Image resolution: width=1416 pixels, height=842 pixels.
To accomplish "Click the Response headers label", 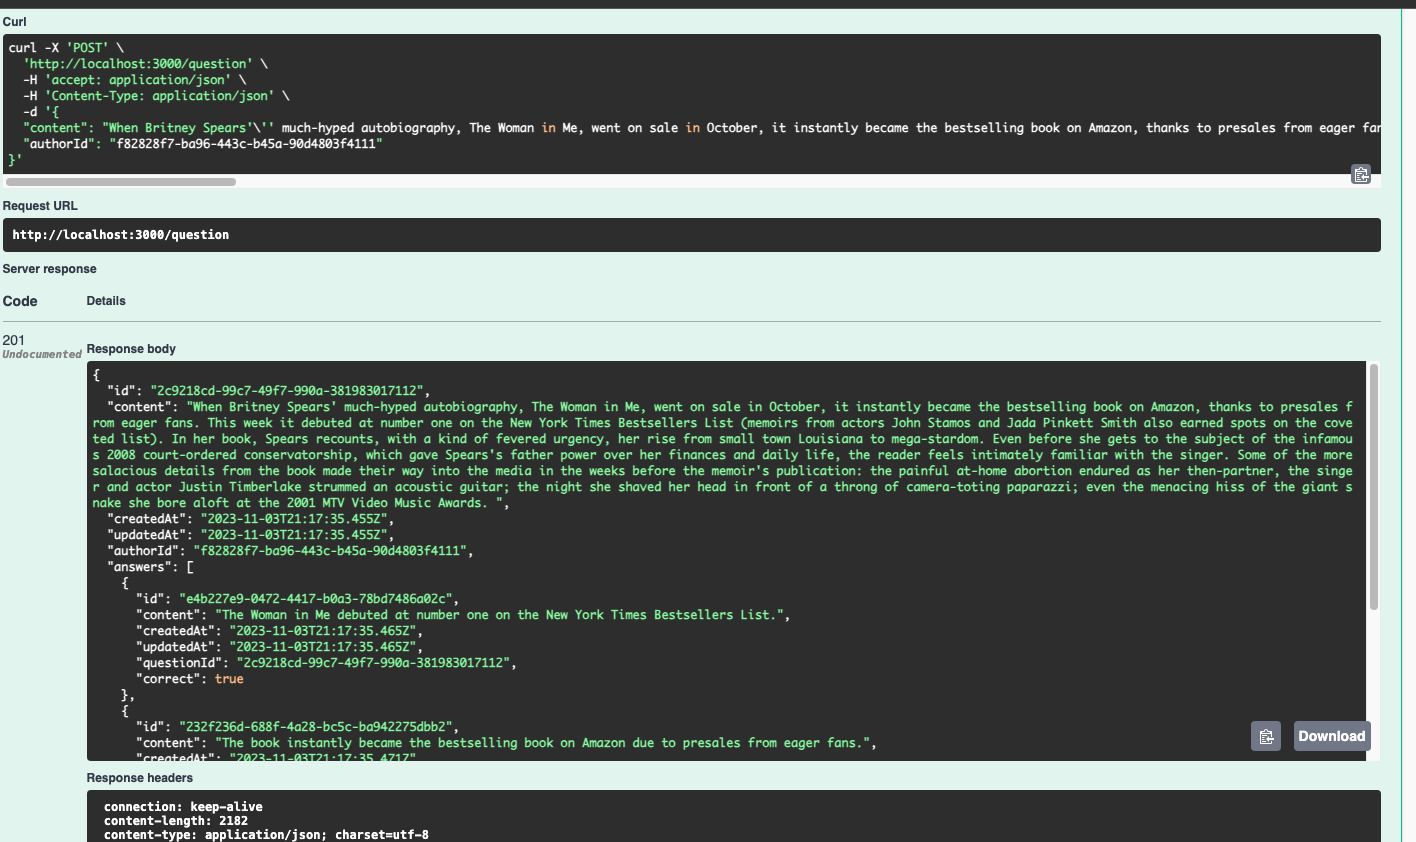I will pos(140,778).
